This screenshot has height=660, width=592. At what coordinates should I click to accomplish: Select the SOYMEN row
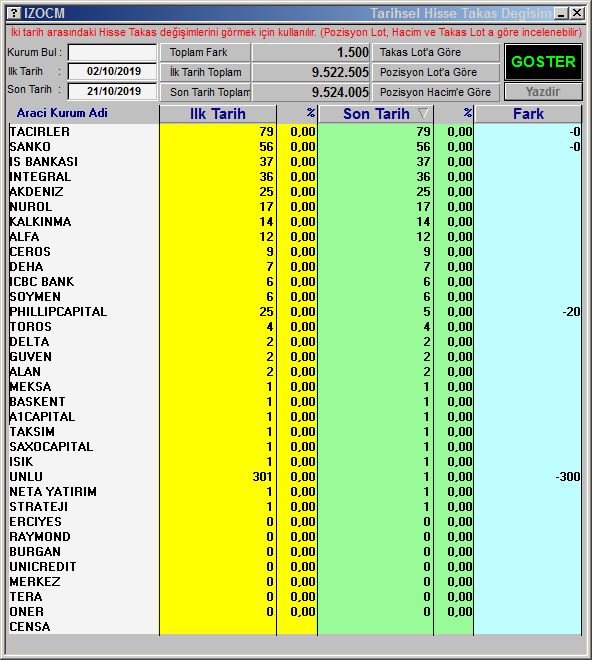tap(295, 297)
